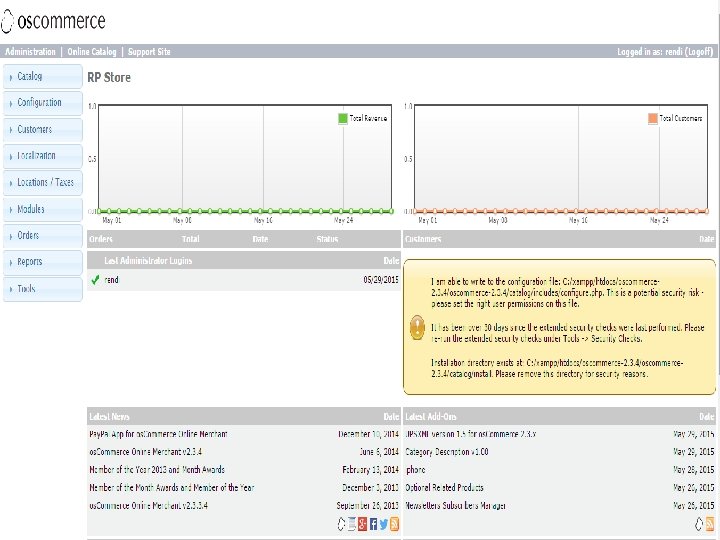Click the green Total Revenue legend swatch

[x=343, y=118]
